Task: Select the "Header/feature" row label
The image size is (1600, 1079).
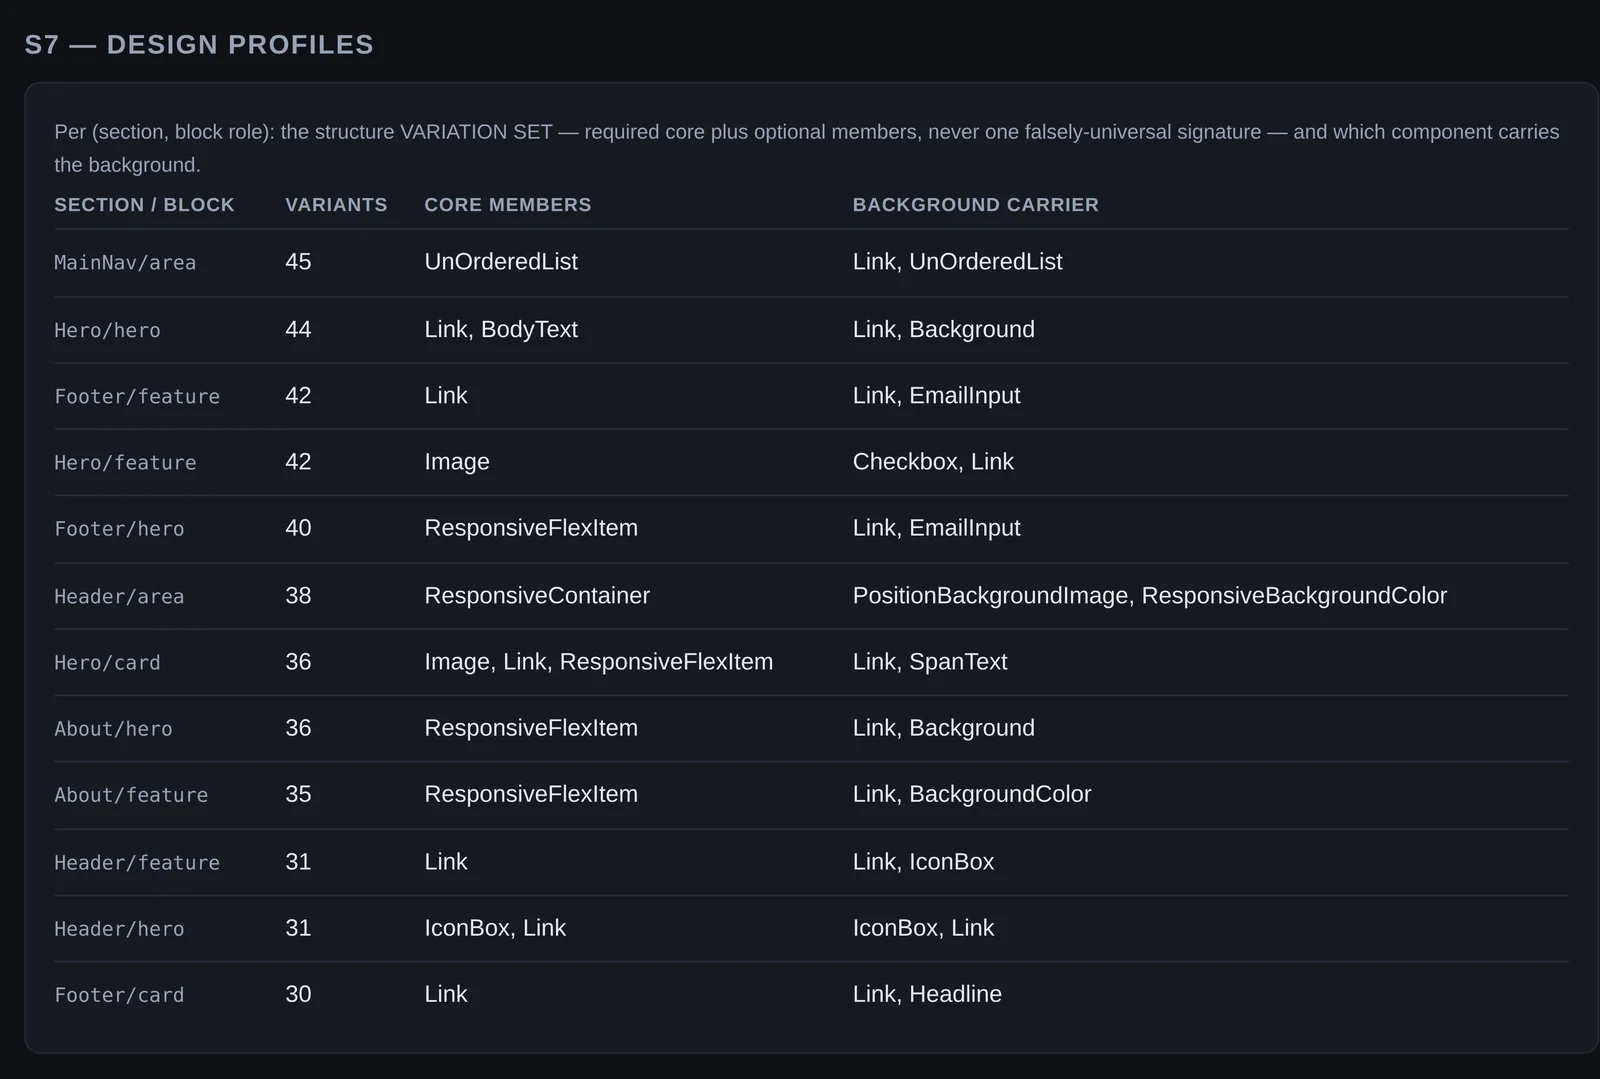Action: [137, 863]
